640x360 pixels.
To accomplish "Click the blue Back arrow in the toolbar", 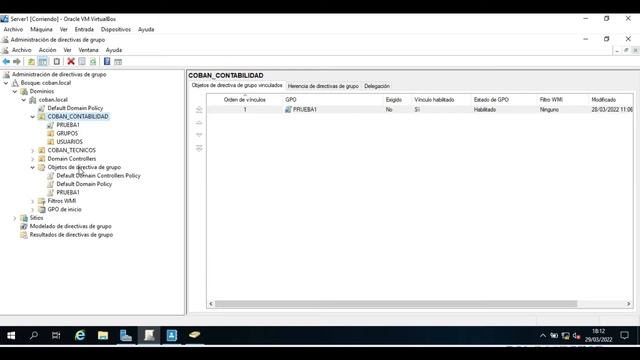I will coord(6,62).
